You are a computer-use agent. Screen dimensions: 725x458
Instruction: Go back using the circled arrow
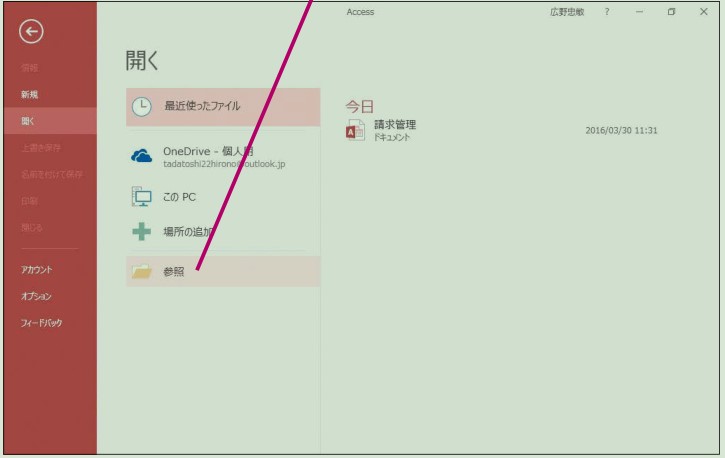(x=31, y=31)
